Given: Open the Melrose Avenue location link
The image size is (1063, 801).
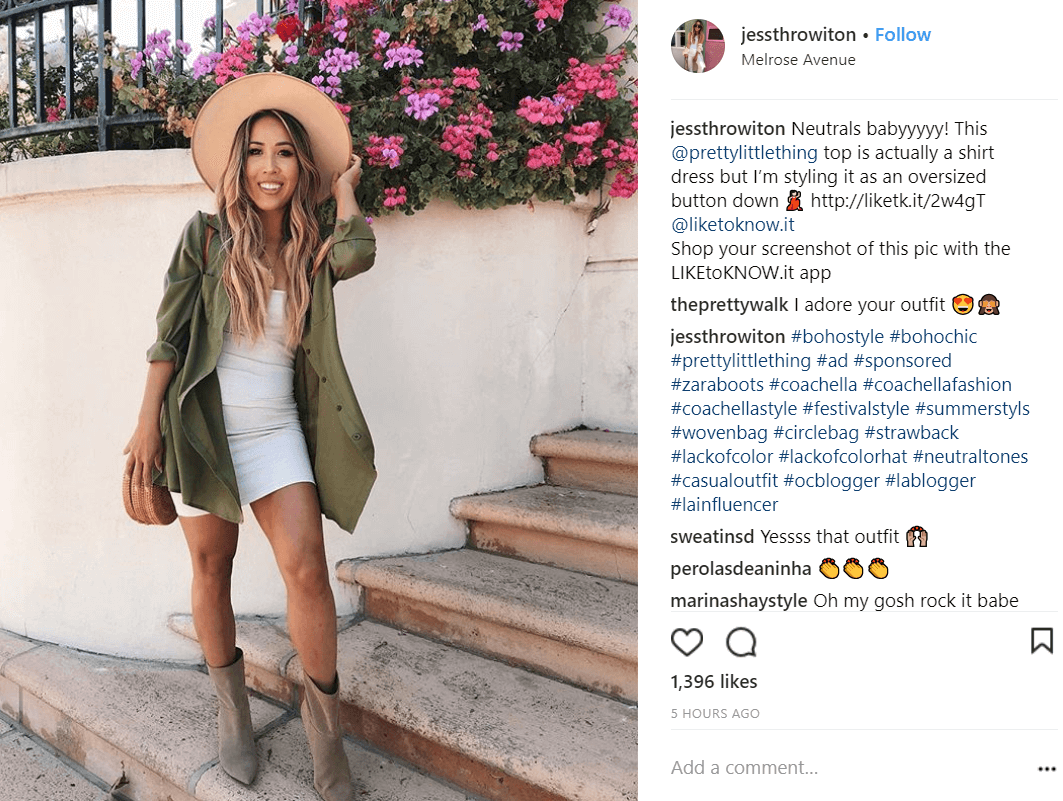Looking at the screenshot, I should (798, 60).
